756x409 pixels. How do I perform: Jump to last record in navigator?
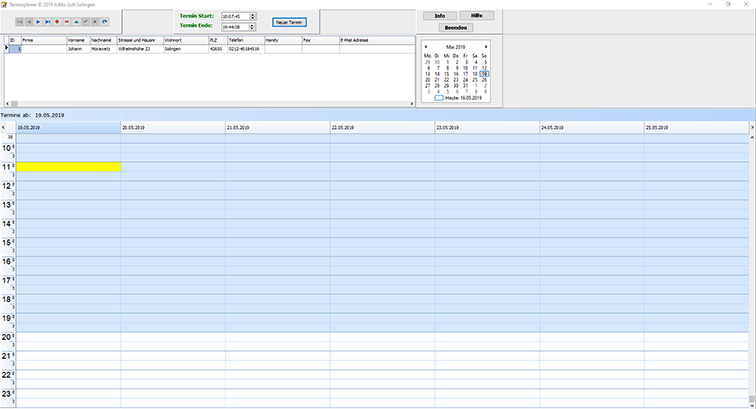pos(47,20)
